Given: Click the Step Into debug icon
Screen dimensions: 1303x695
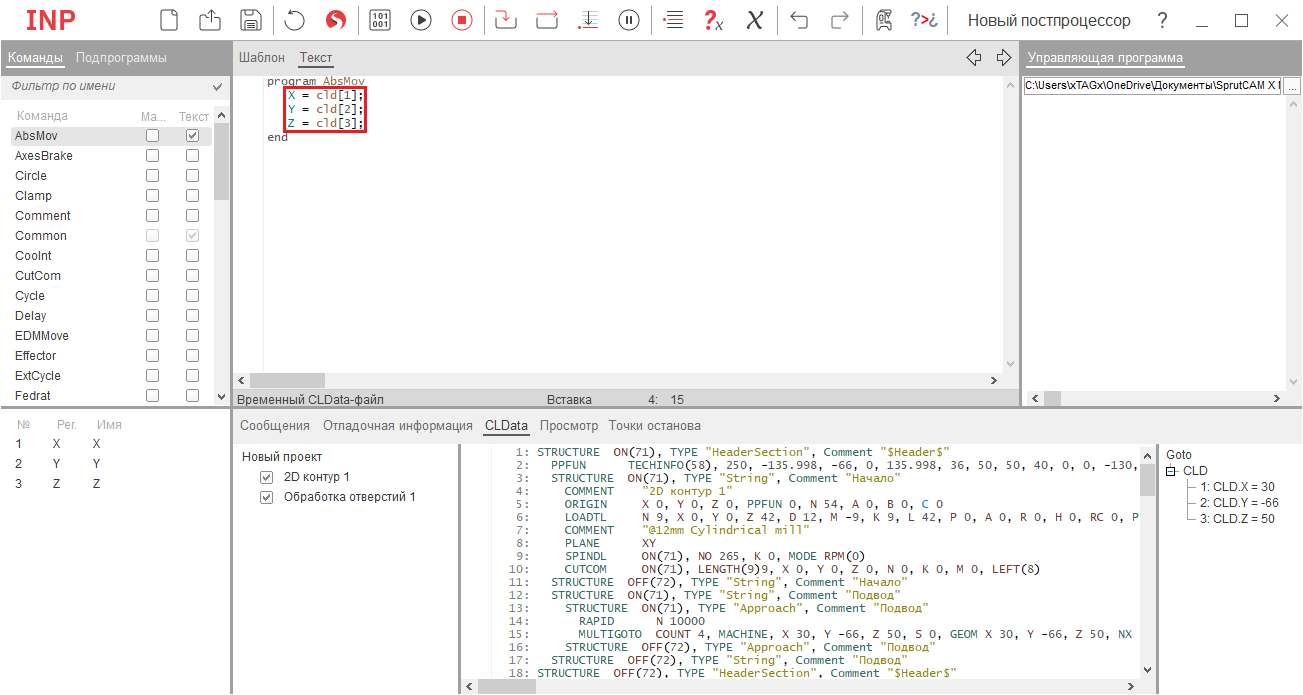Looking at the screenshot, I should tap(507, 20).
